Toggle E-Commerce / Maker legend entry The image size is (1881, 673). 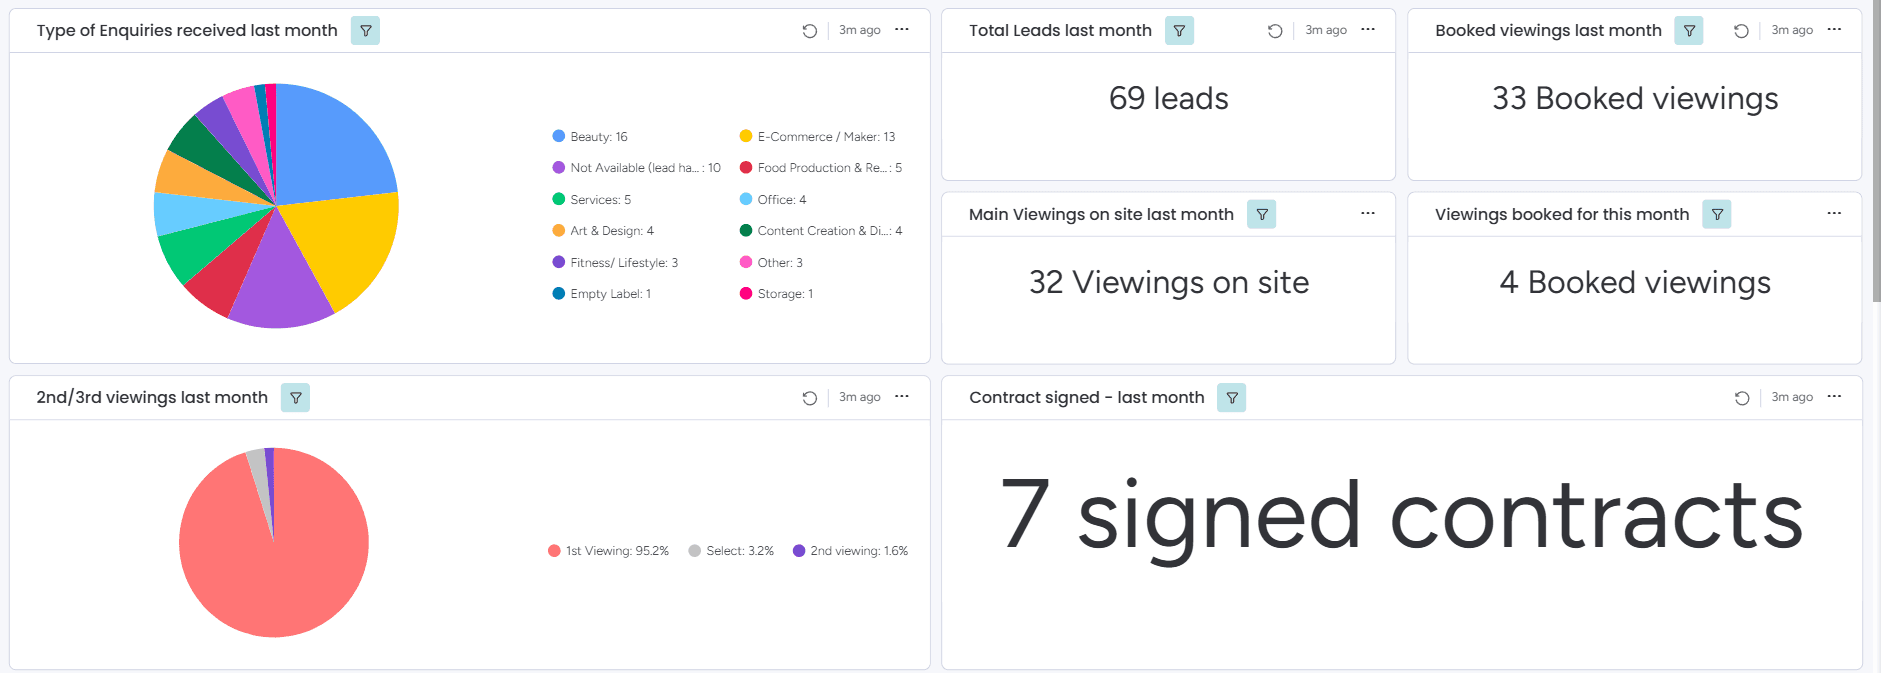(817, 137)
